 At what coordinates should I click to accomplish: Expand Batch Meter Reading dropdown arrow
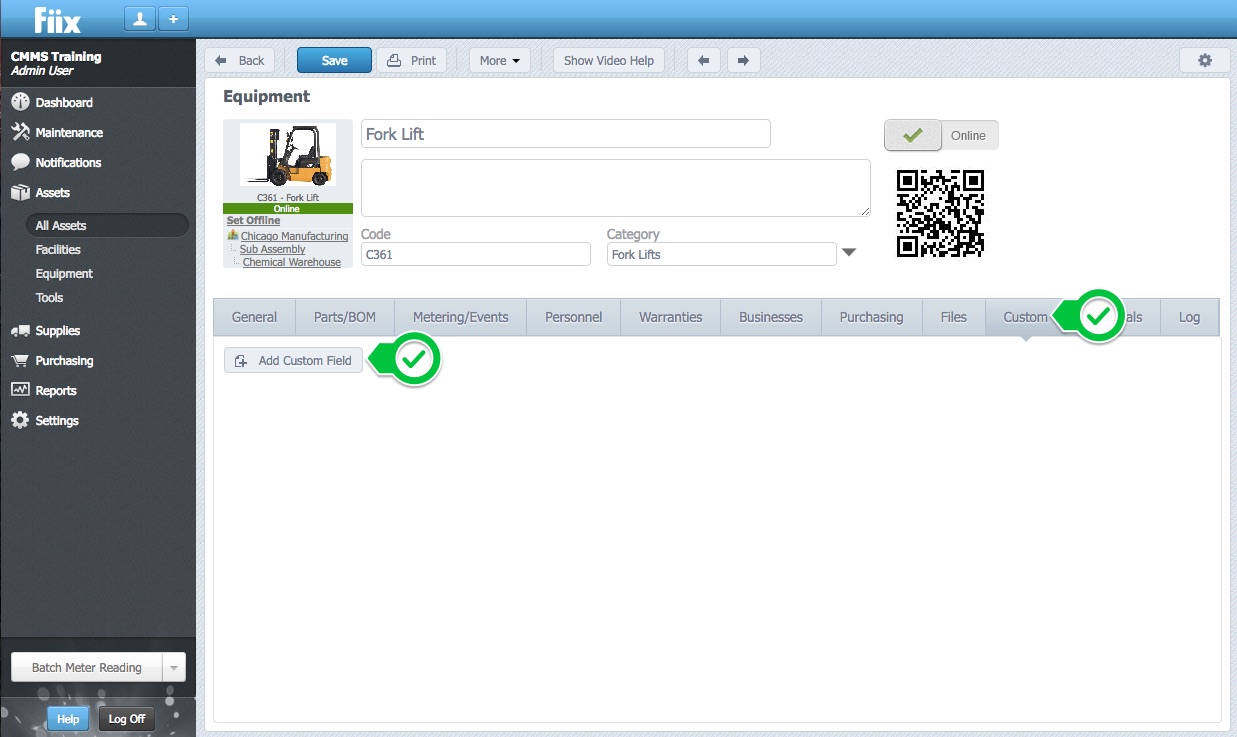(174, 668)
